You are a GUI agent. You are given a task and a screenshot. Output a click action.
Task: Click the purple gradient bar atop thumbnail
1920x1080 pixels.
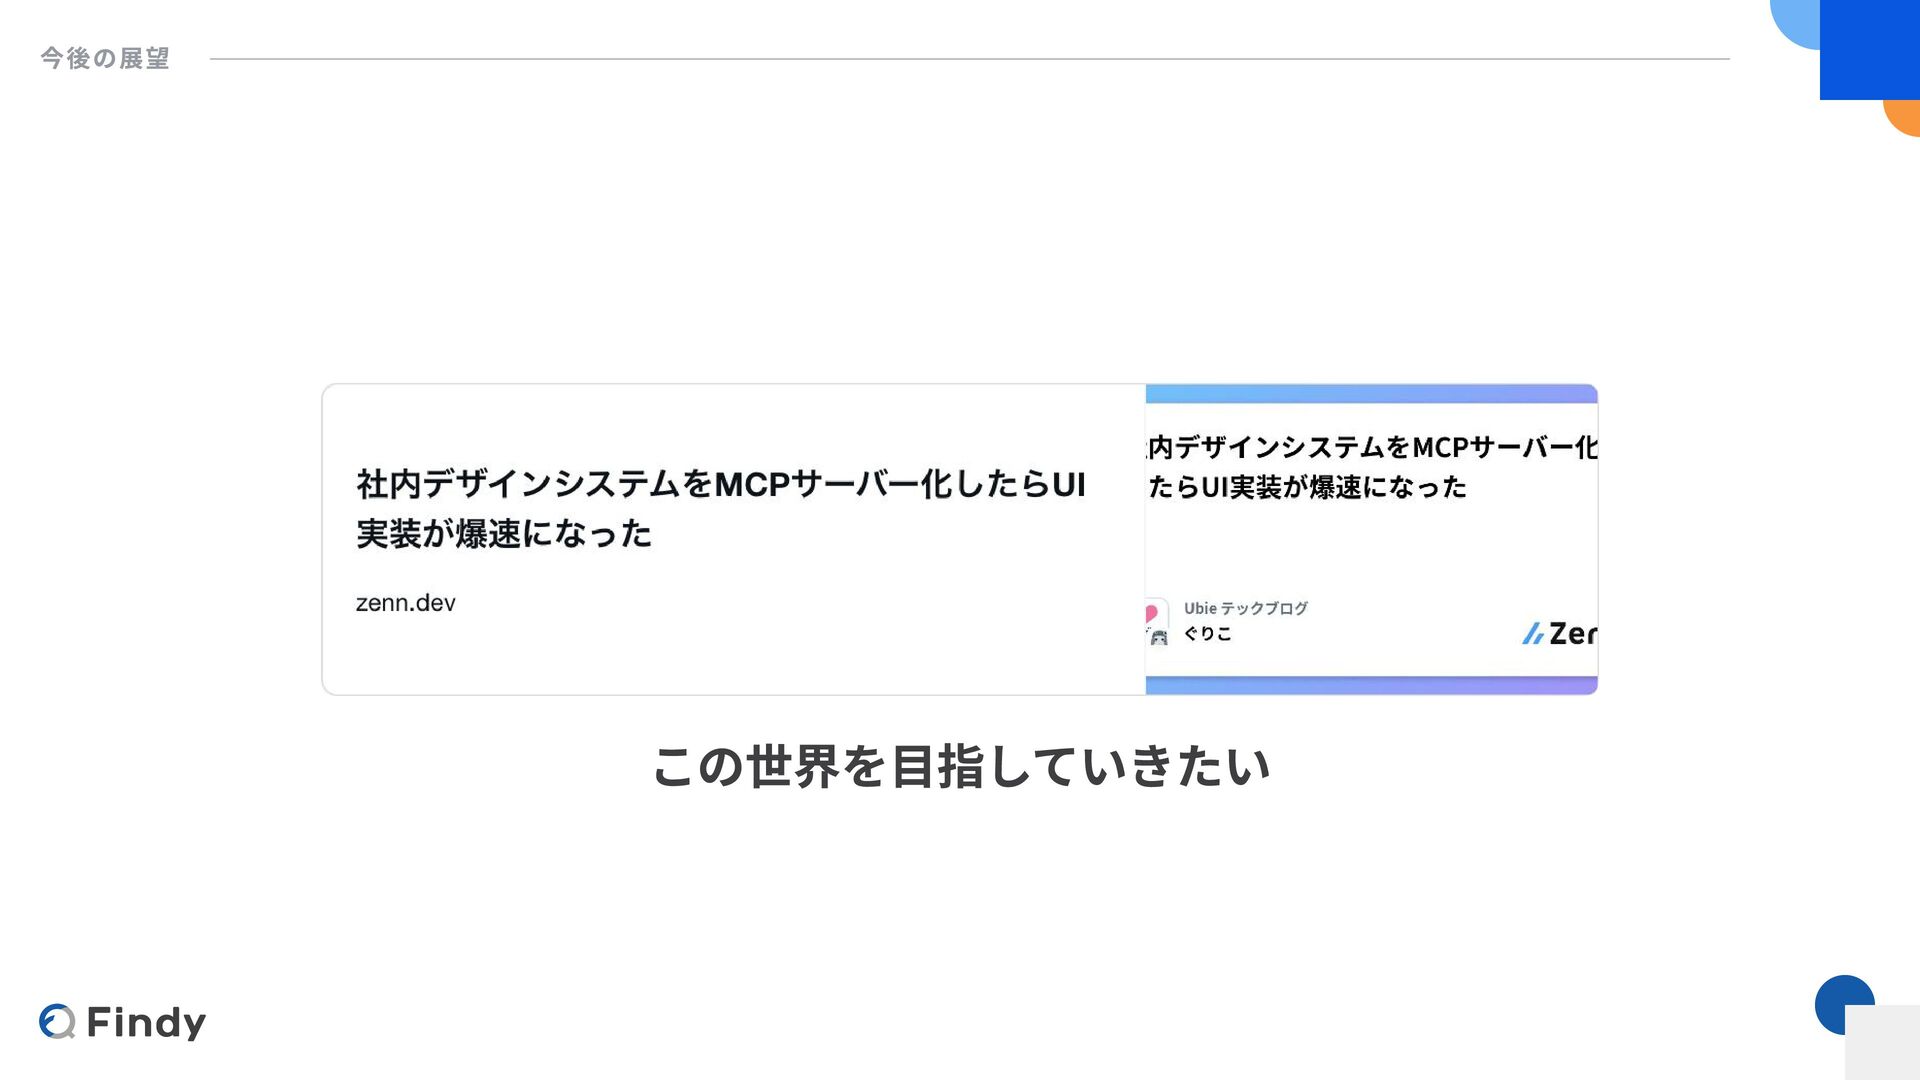click(x=1371, y=394)
